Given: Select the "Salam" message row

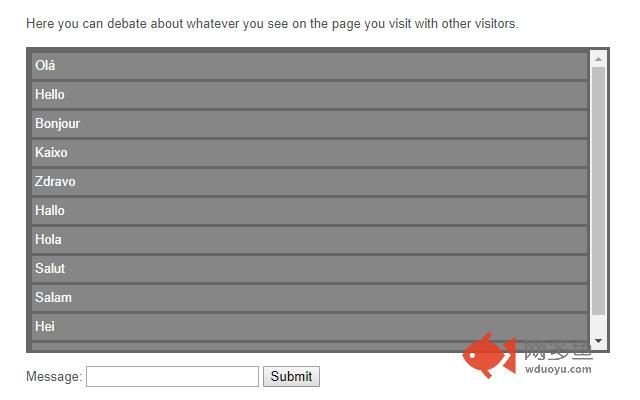Looking at the screenshot, I should pyautogui.click(x=309, y=298).
